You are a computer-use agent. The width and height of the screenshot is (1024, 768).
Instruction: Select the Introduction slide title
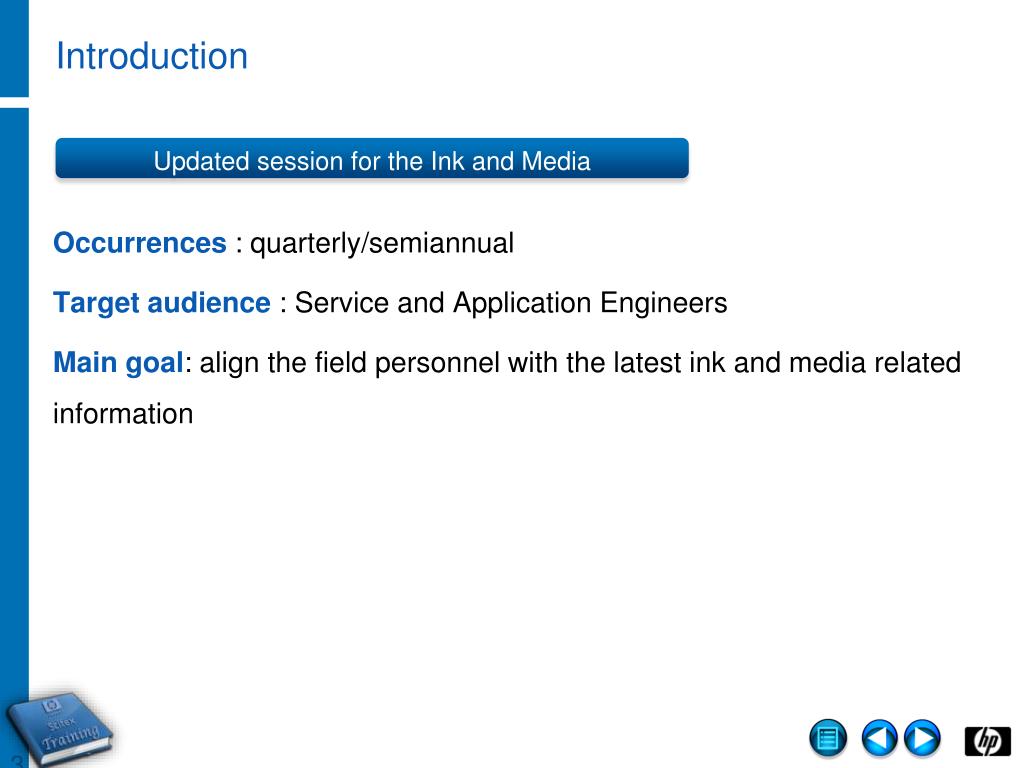click(152, 56)
